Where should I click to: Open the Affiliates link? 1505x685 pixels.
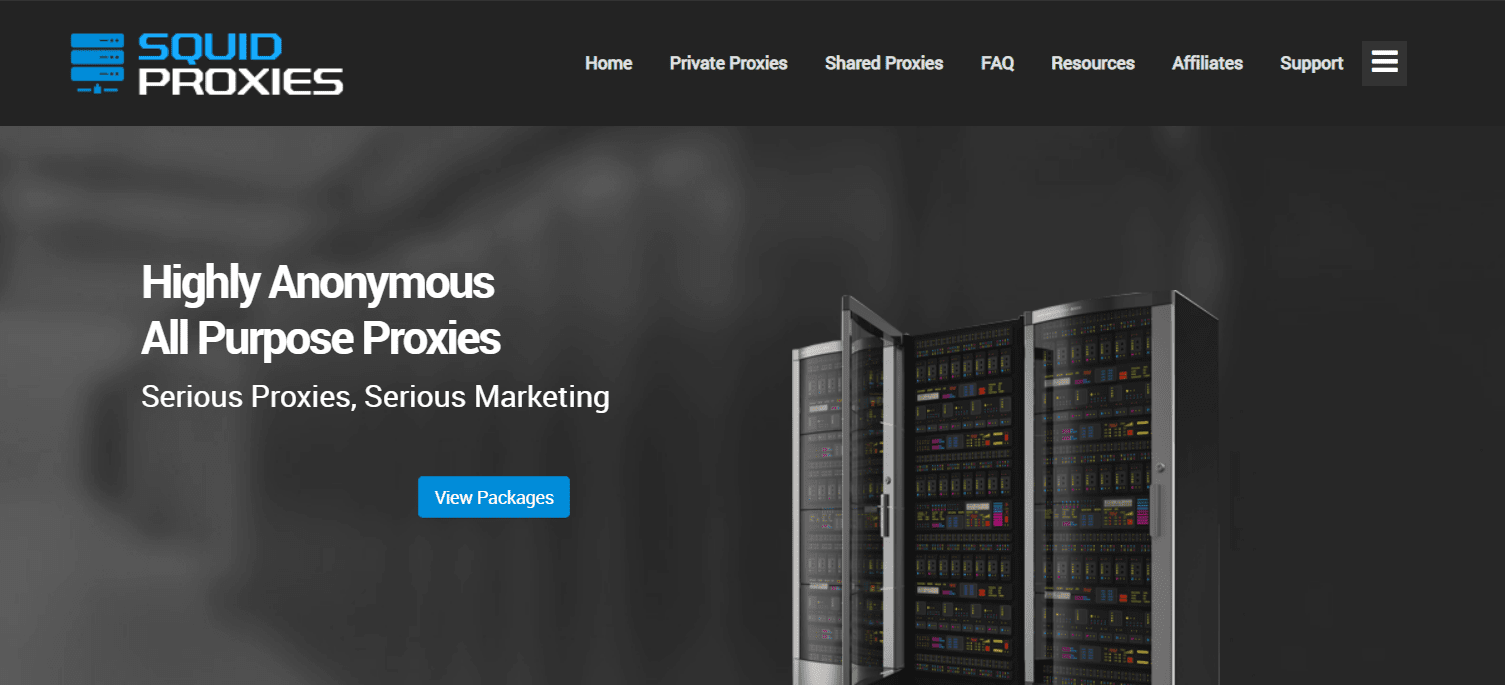coord(1207,63)
